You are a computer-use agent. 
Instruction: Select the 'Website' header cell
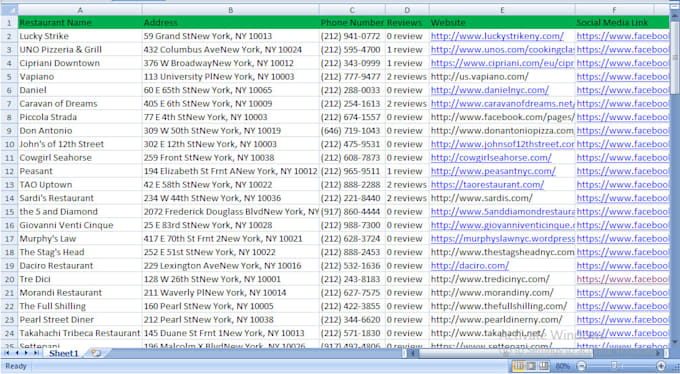pos(502,23)
